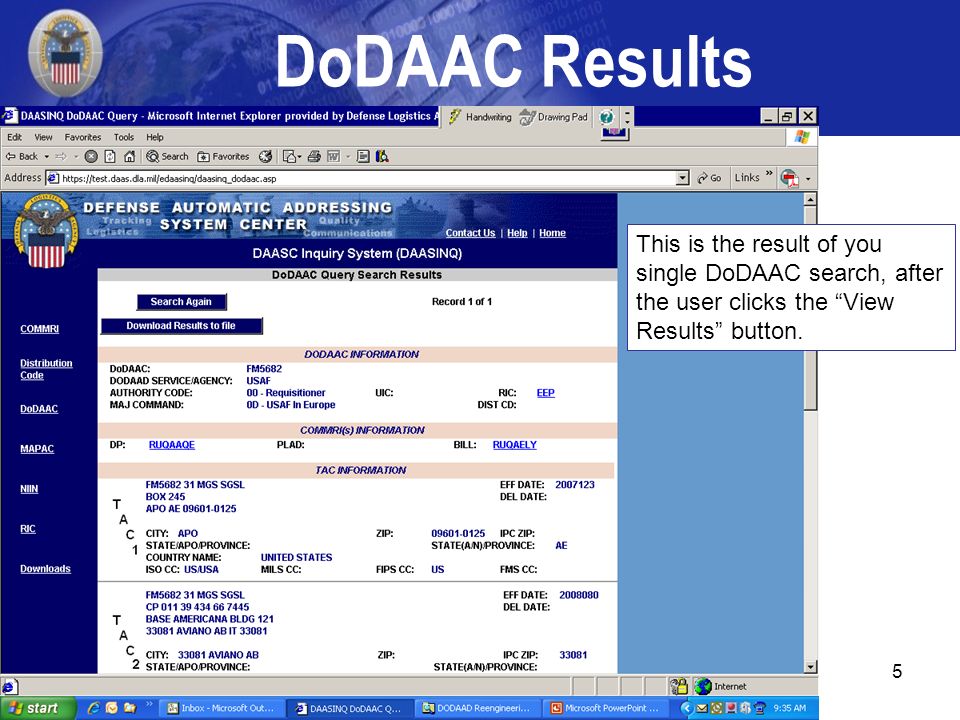Launch Outlook Express quick launch icon
This screenshot has height=720, width=960.
click(111, 708)
